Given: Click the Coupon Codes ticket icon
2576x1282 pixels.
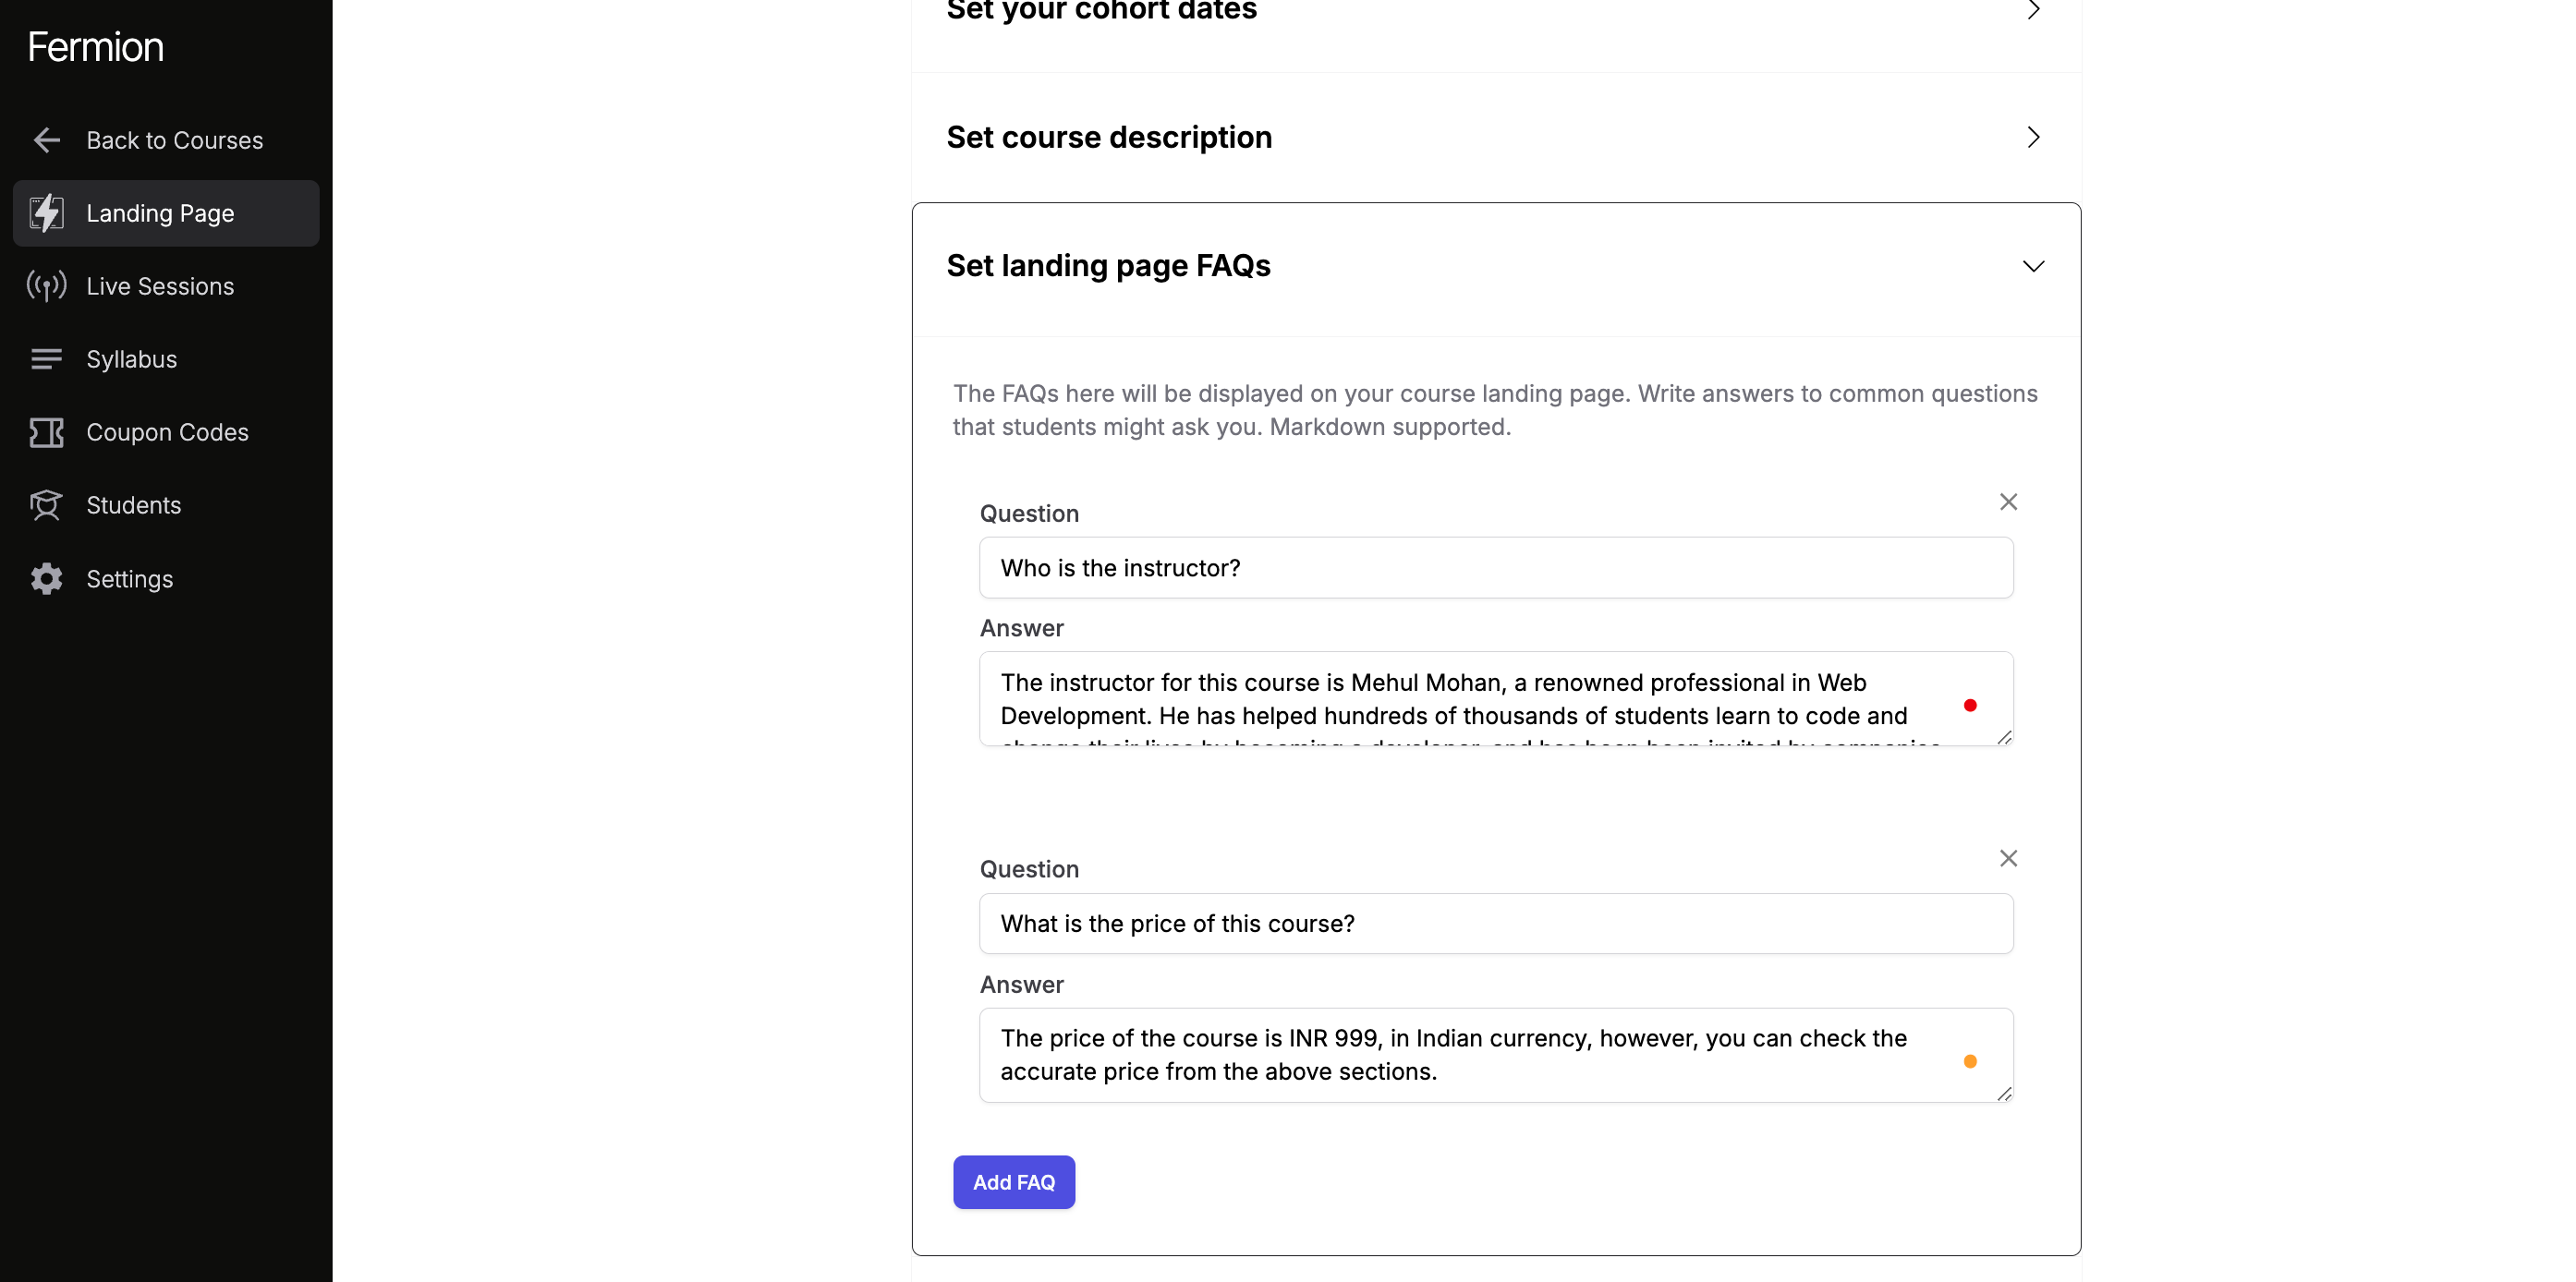Looking at the screenshot, I should tap(46, 432).
